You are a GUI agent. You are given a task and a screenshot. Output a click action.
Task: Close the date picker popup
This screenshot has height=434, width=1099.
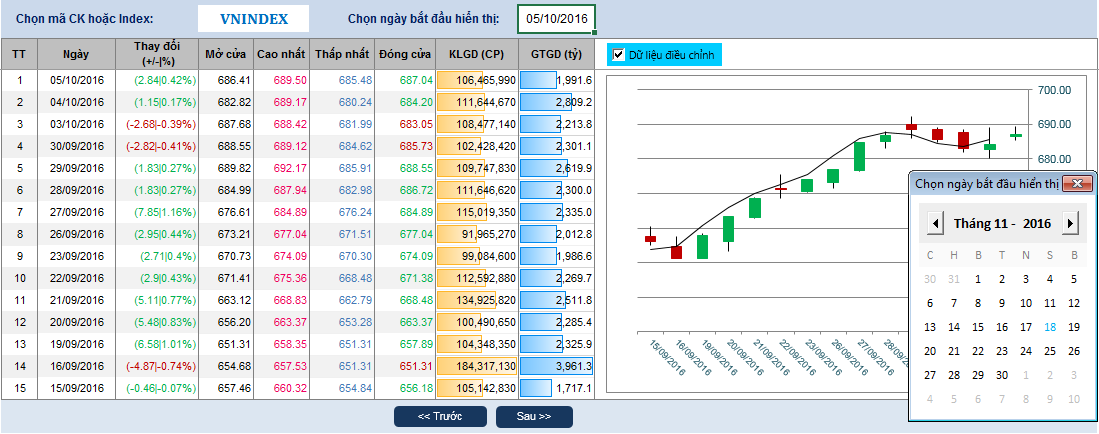[x=1077, y=184]
